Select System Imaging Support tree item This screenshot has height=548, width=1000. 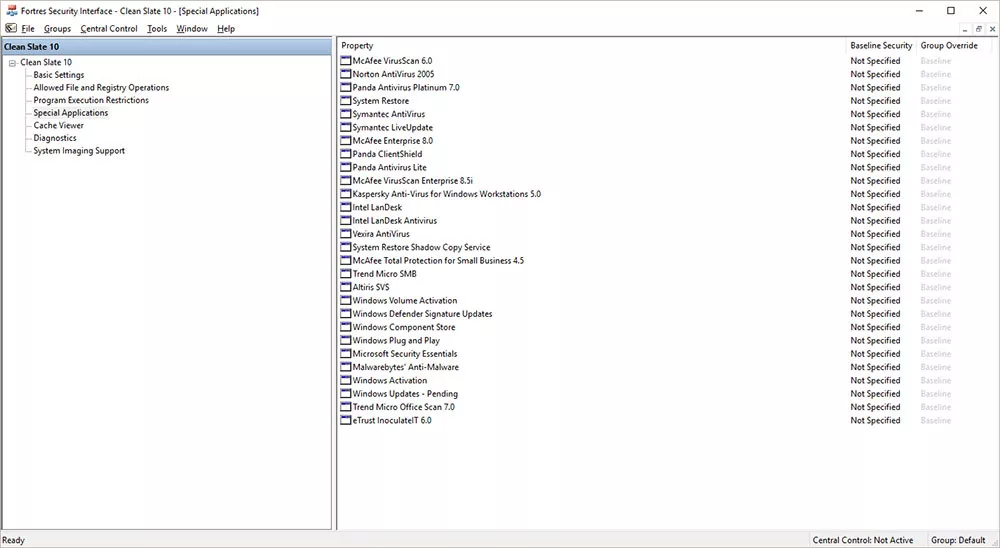[79, 151]
